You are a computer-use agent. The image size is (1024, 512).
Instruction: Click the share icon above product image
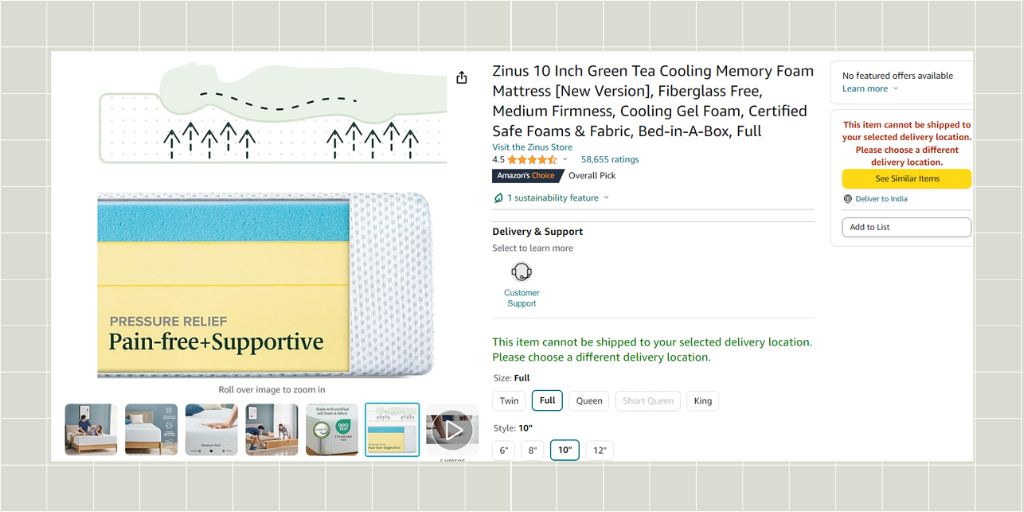pyautogui.click(x=461, y=78)
